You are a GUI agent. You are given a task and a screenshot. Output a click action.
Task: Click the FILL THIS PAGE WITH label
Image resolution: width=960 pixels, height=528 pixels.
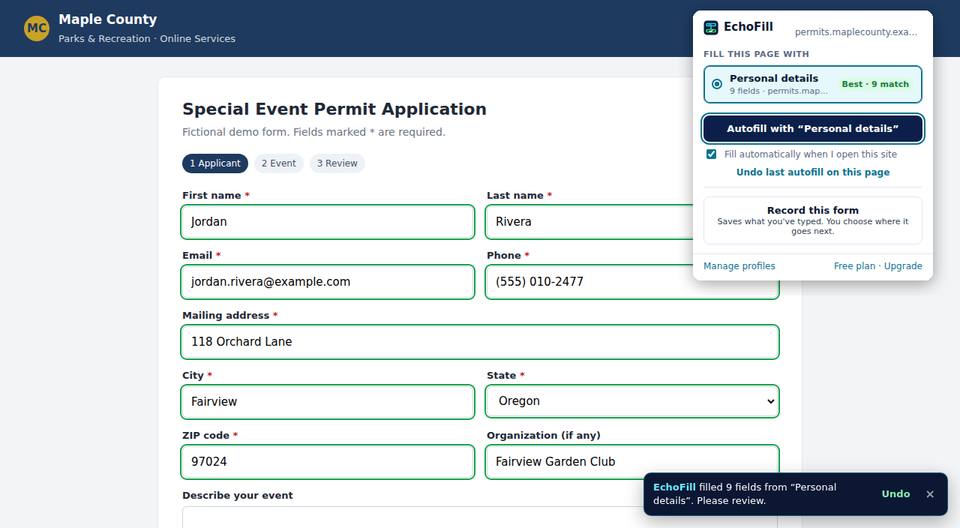point(756,54)
